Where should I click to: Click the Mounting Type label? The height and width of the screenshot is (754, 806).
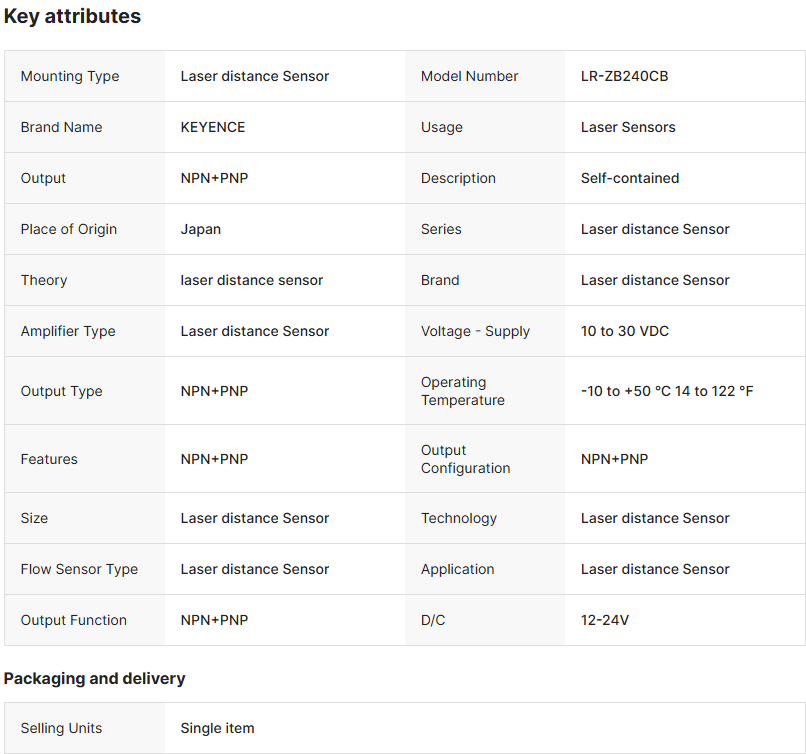[69, 76]
